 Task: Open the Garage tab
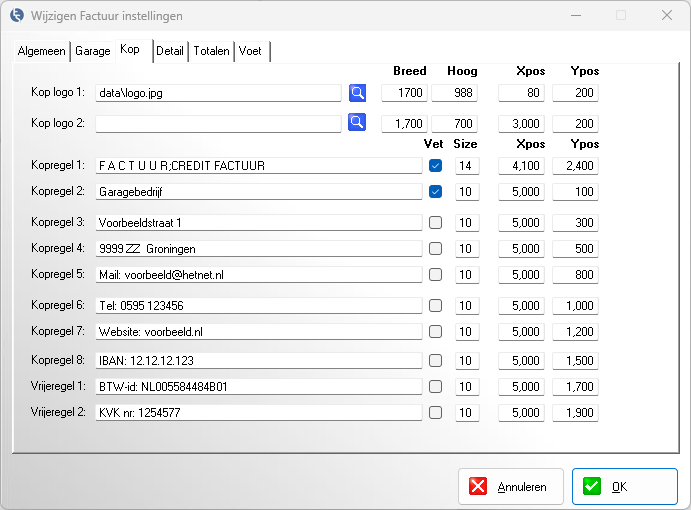click(93, 51)
